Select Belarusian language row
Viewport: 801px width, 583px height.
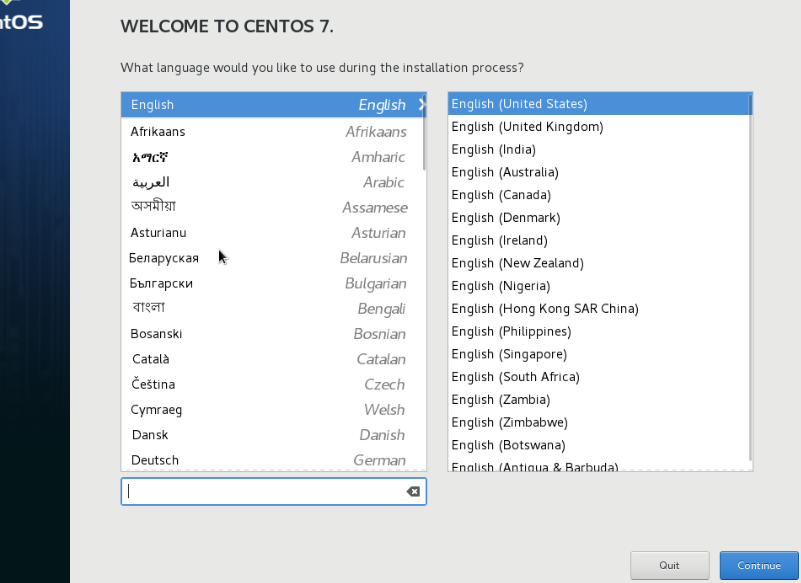point(273,258)
